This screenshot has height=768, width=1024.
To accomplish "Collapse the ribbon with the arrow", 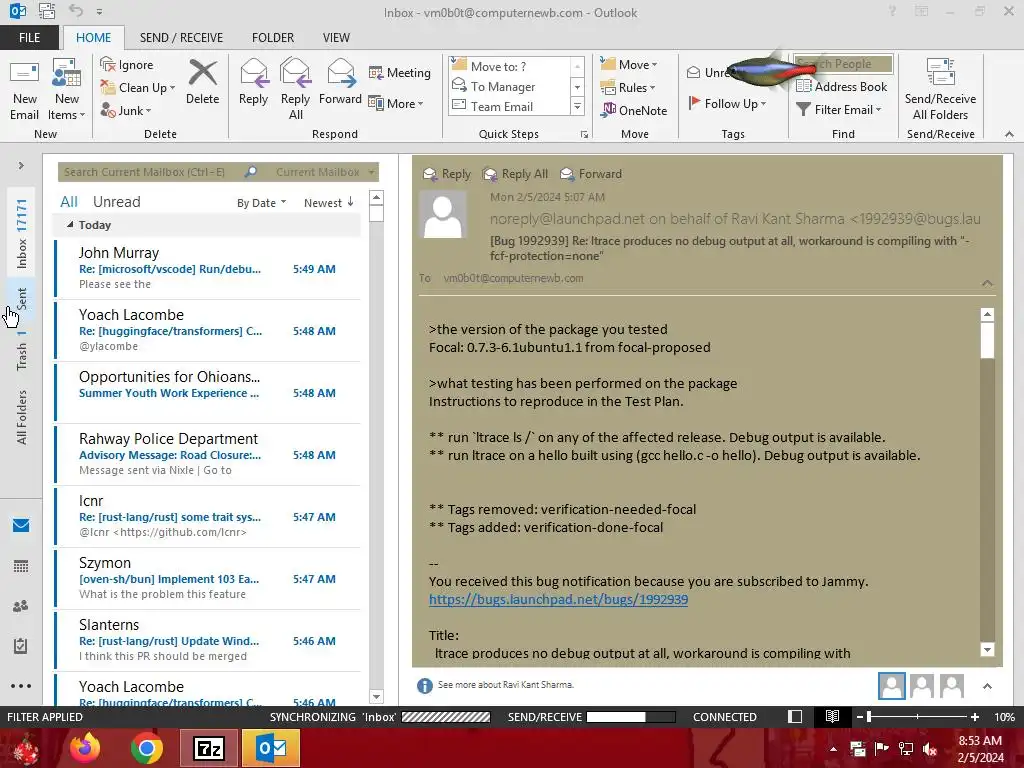I will tap(1010, 134).
